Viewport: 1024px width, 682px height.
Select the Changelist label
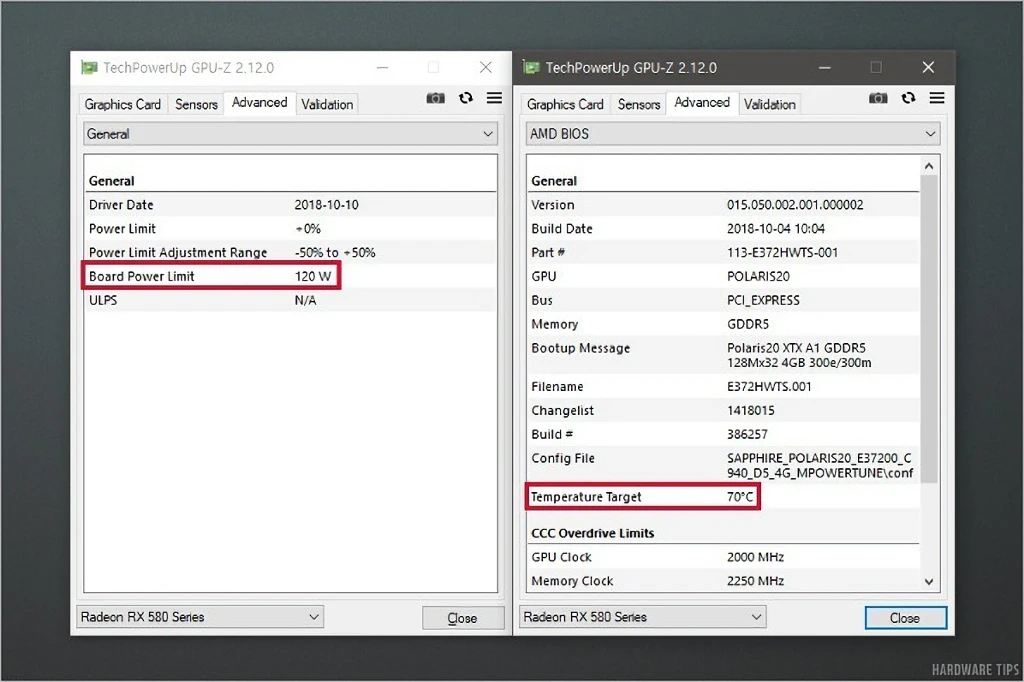[562, 410]
